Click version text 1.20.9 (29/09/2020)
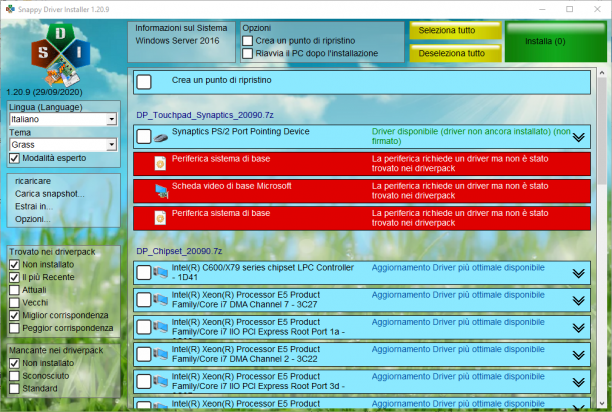This screenshot has height=412, width=612. click(44, 92)
